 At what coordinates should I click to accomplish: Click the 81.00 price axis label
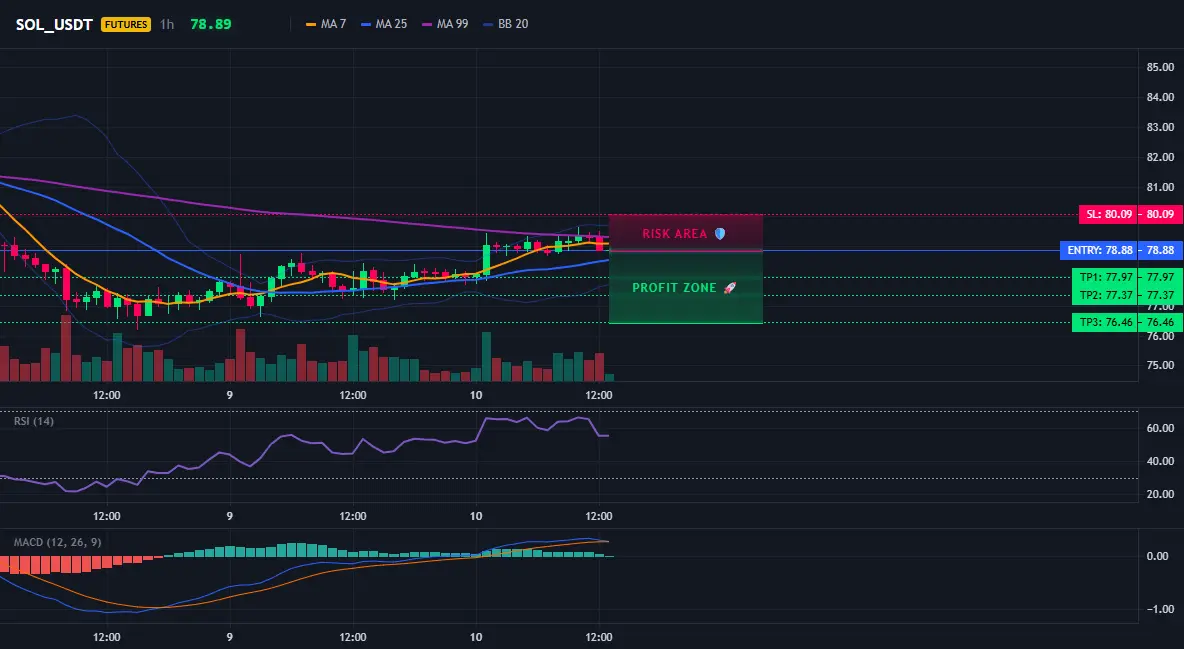1160,187
